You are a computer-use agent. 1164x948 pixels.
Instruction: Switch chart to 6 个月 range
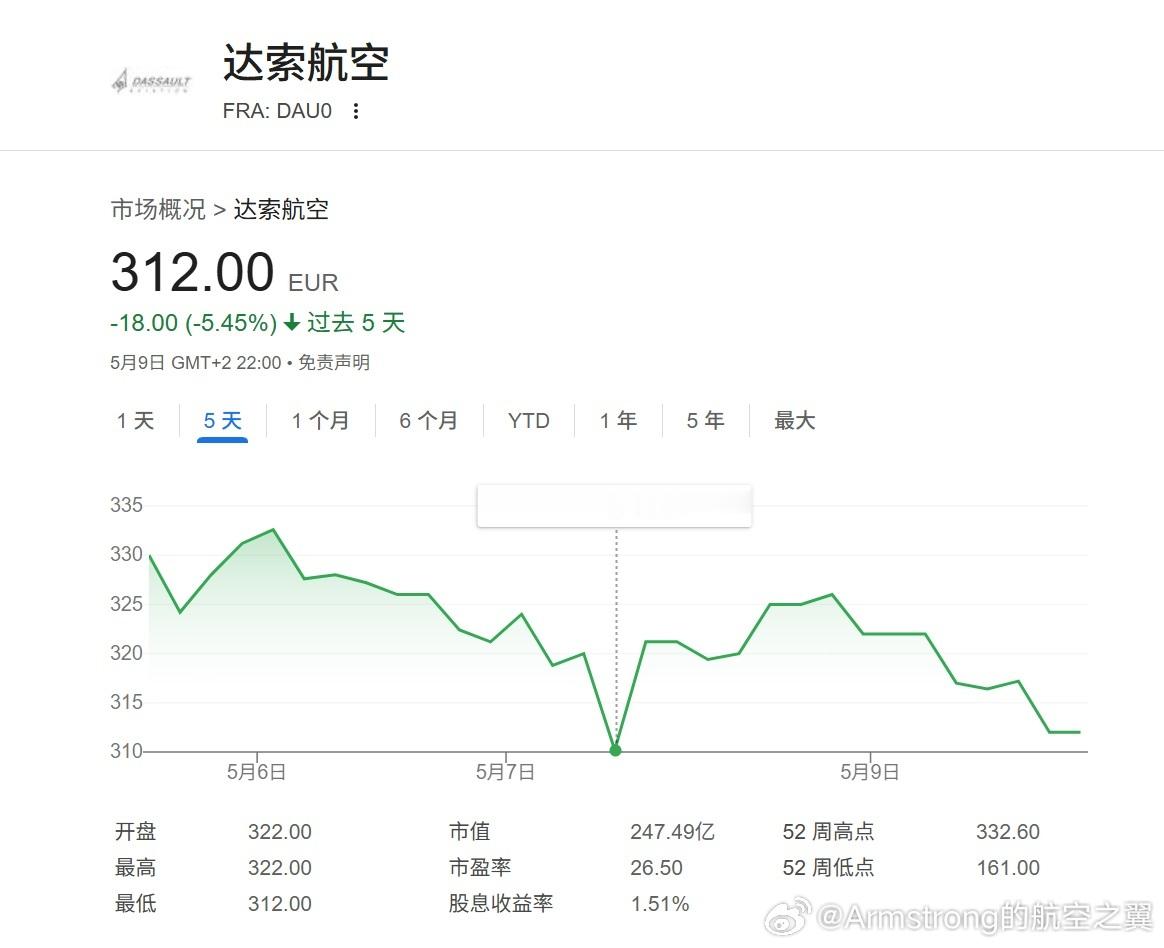tap(428, 421)
